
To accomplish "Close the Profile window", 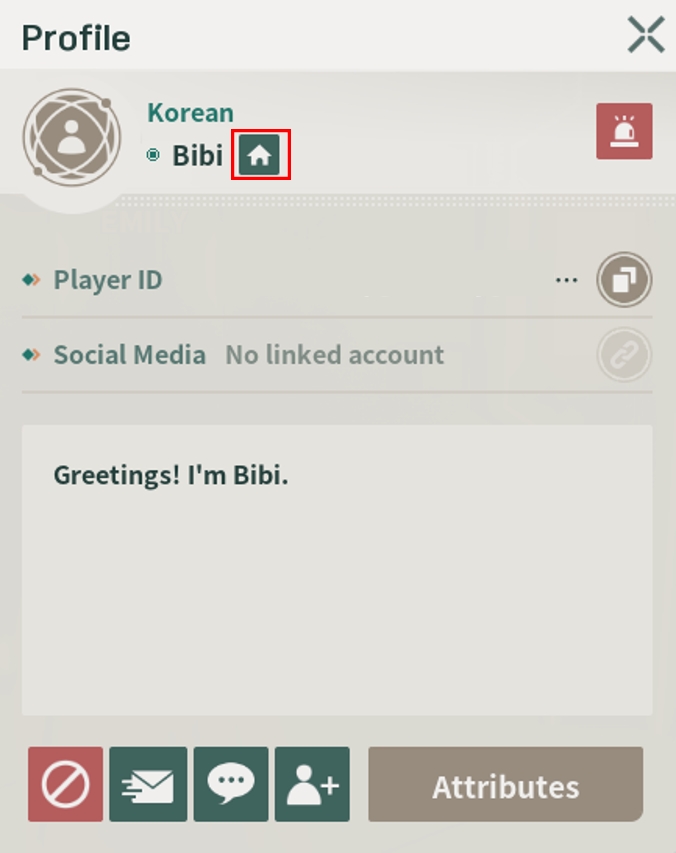I will pyautogui.click(x=646, y=35).
